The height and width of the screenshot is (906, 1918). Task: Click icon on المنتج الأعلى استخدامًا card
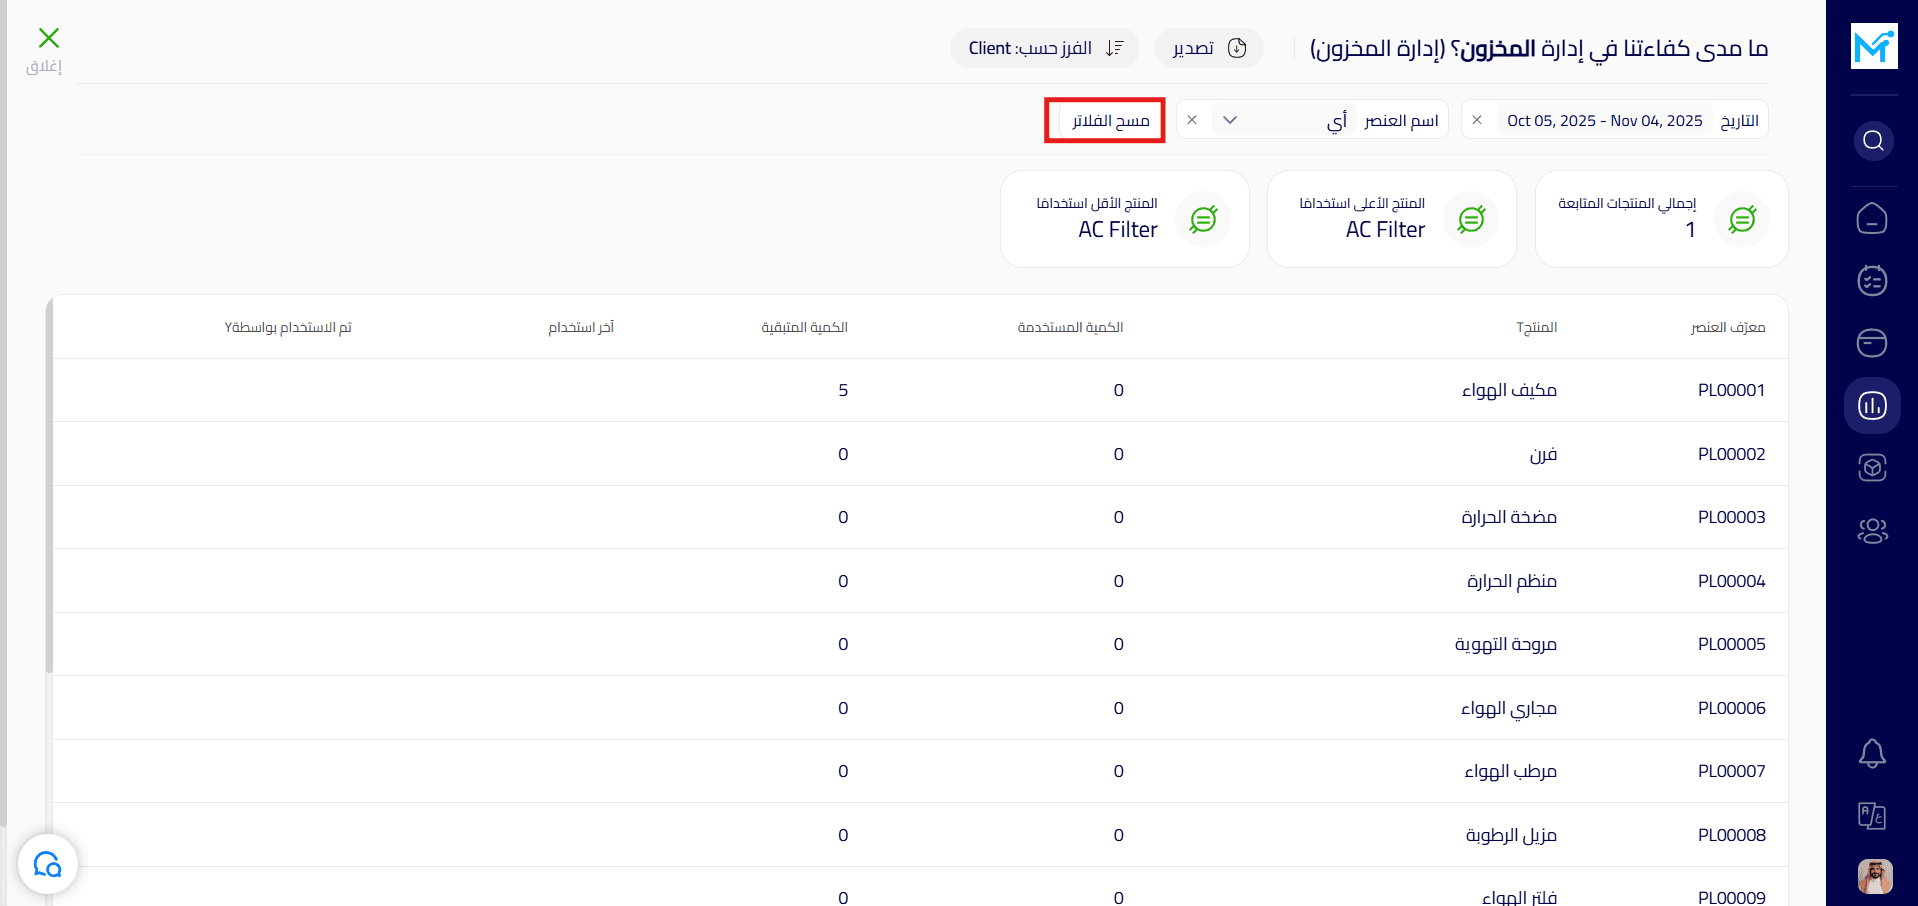click(1471, 219)
